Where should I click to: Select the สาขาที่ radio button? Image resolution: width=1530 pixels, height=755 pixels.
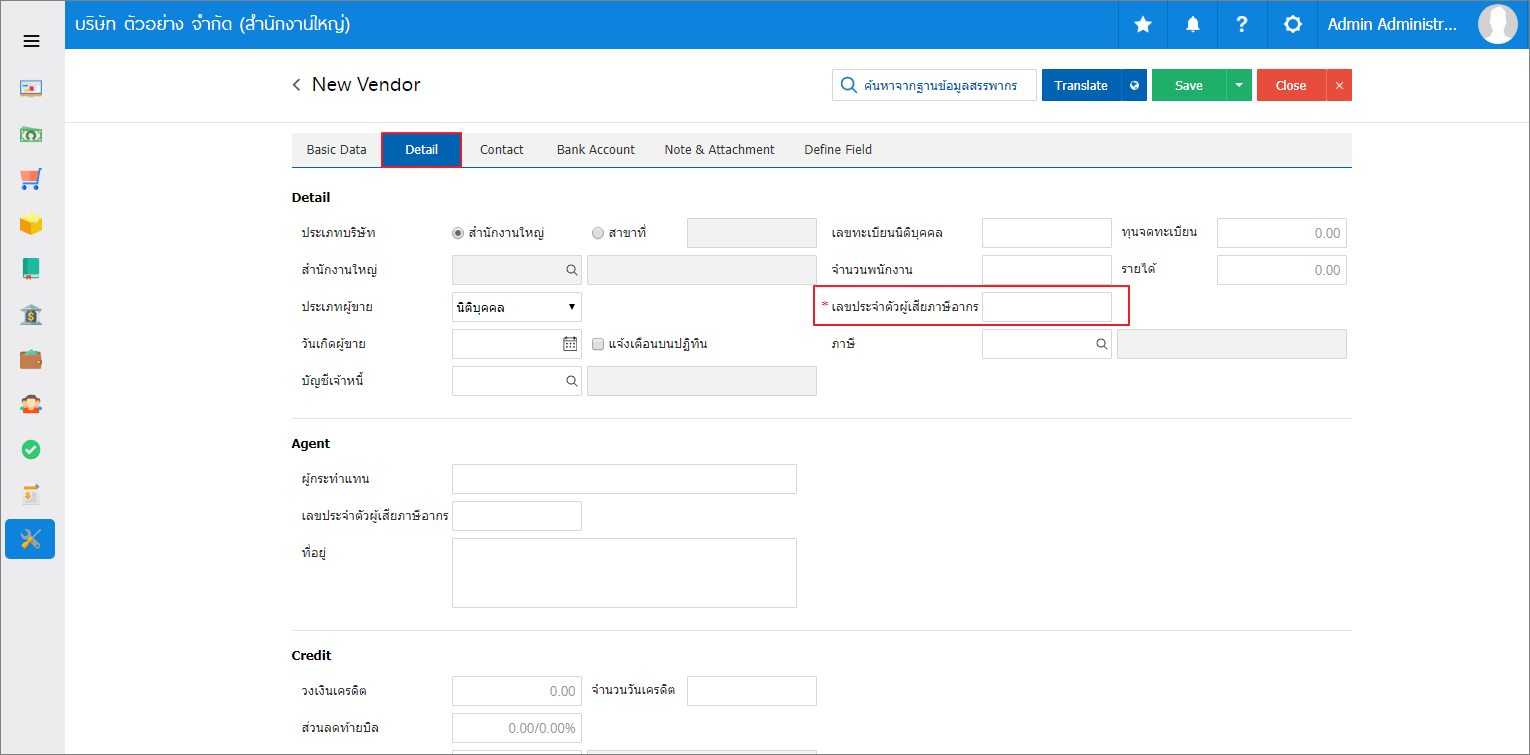[x=598, y=233]
